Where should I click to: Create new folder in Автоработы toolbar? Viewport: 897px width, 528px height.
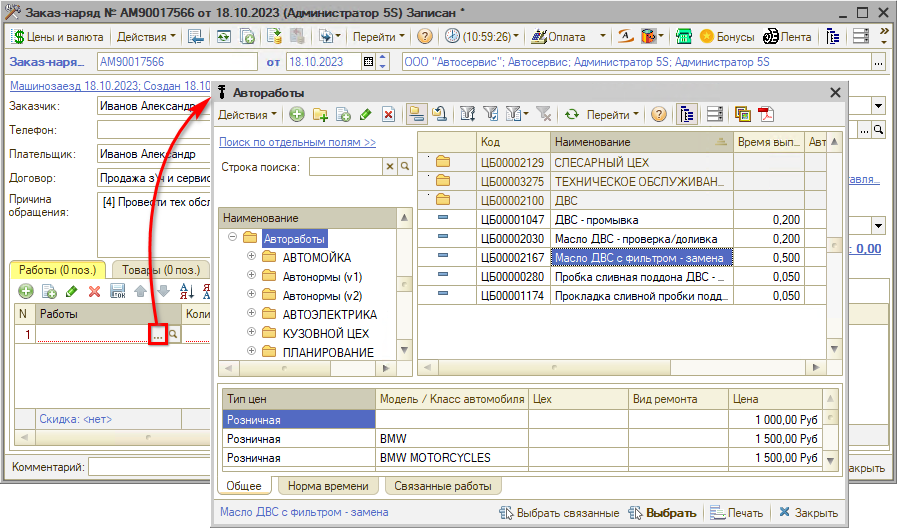pyautogui.click(x=320, y=114)
